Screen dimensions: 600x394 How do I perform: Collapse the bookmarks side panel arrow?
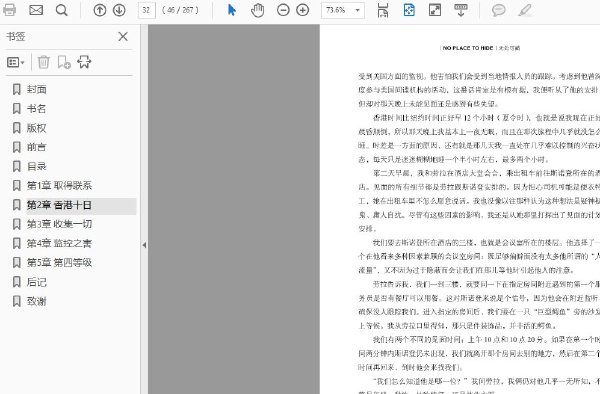(144, 245)
